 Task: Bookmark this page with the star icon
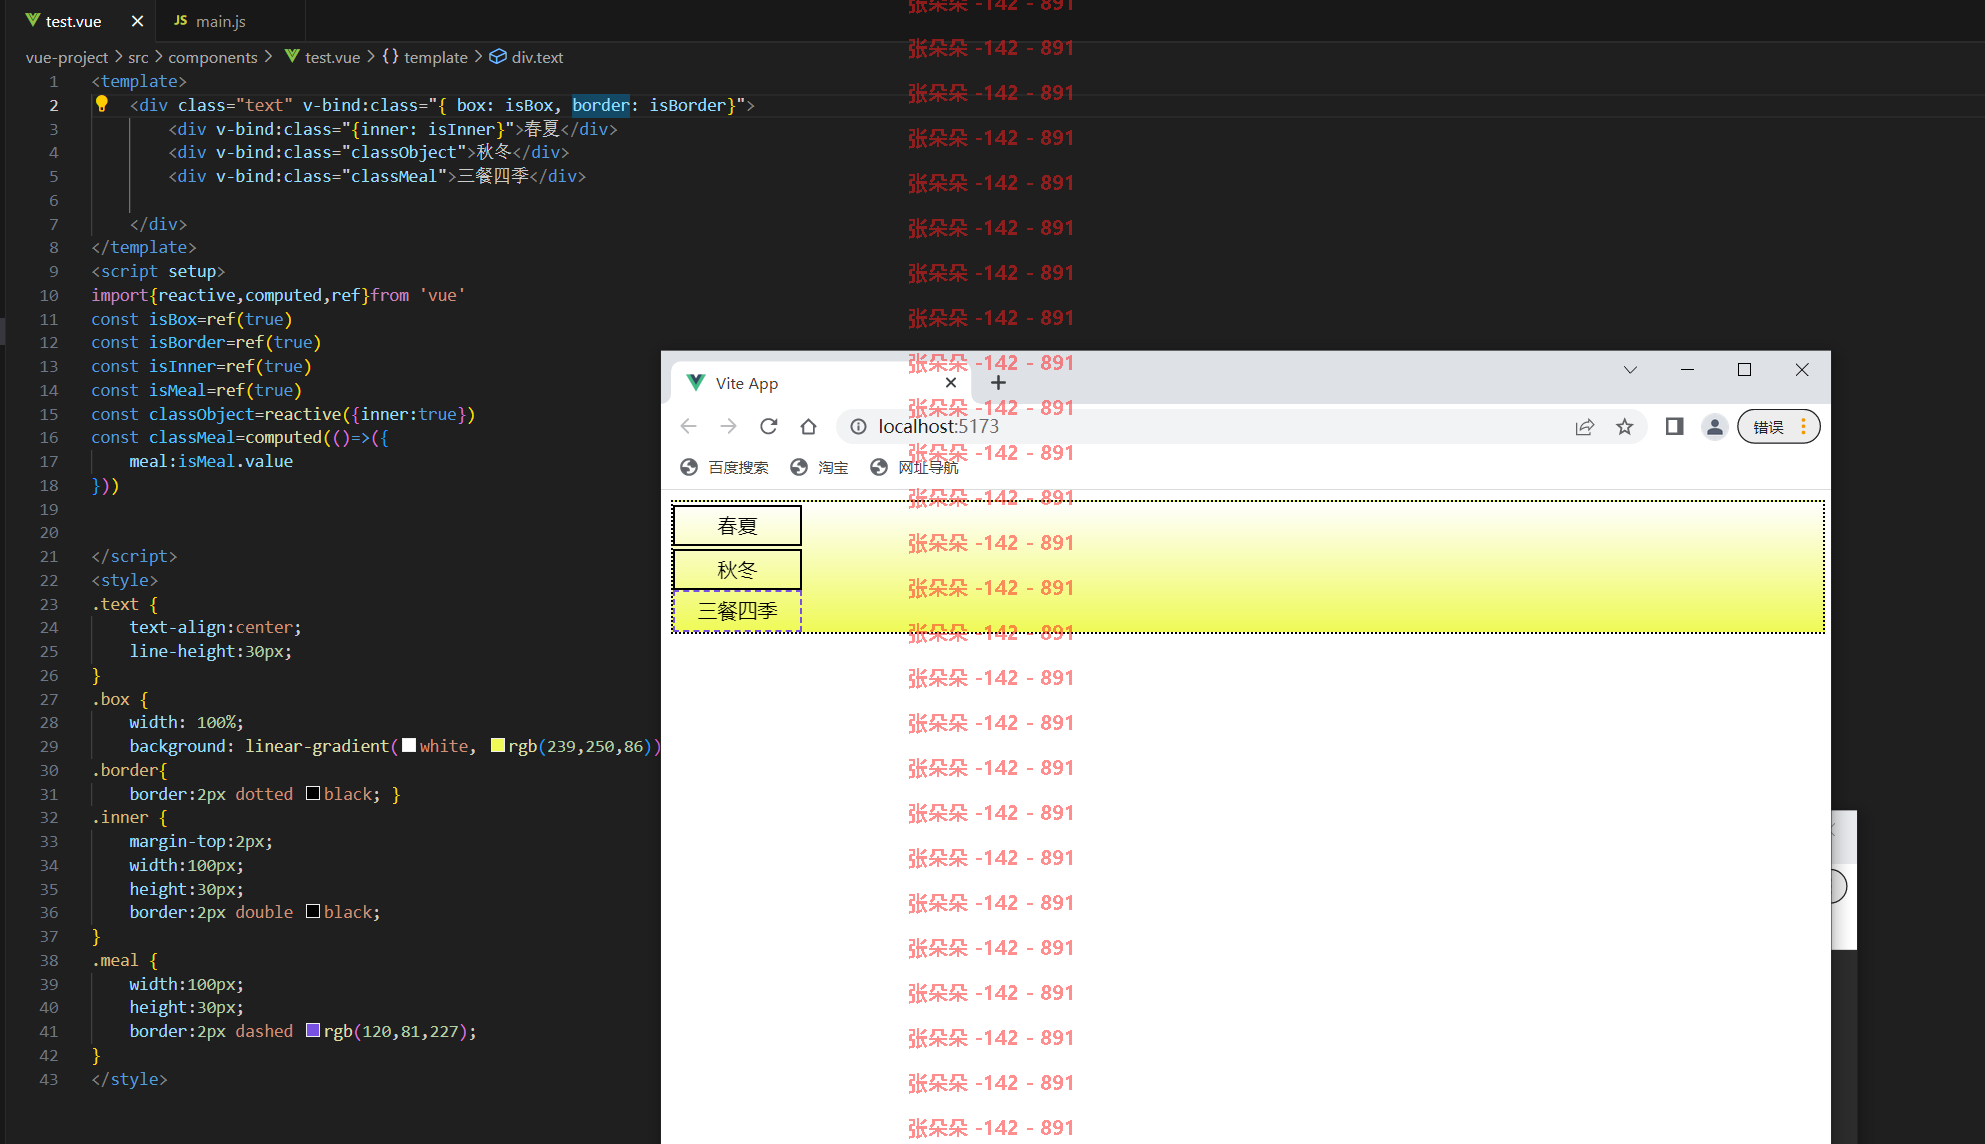(1624, 427)
